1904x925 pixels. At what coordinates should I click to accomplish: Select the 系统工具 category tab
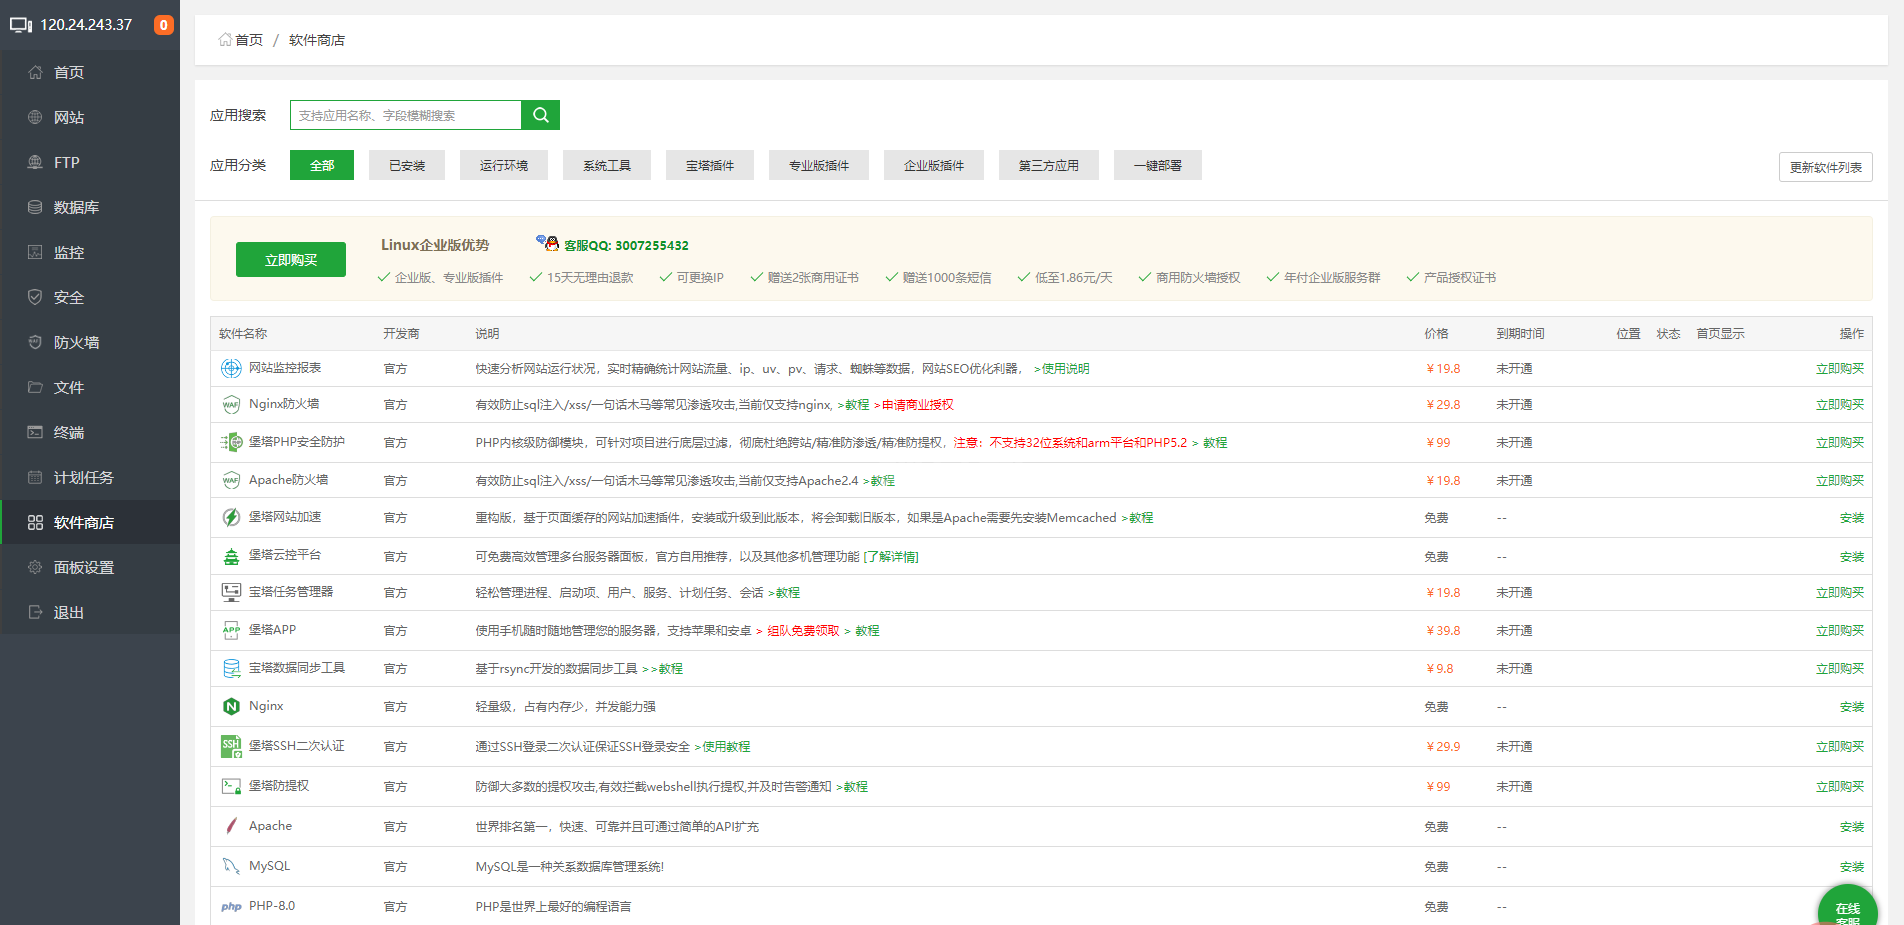[x=607, y=165]
